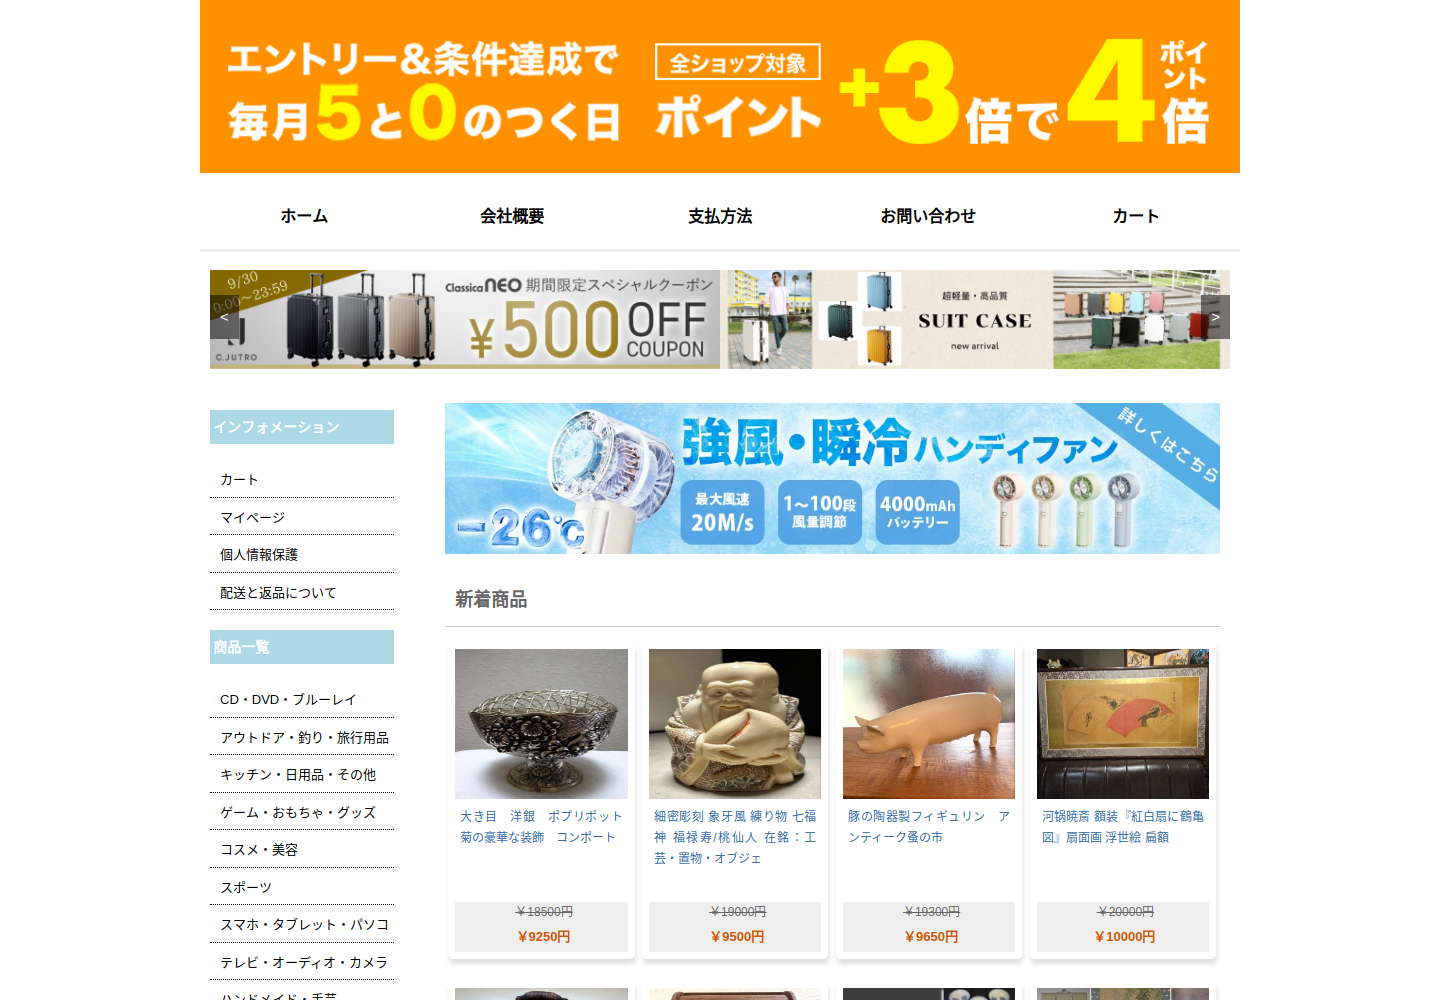Screen dimensions: 1440x1000
Task: Click the ¥9250円 sale price
Action: (544, 937)
